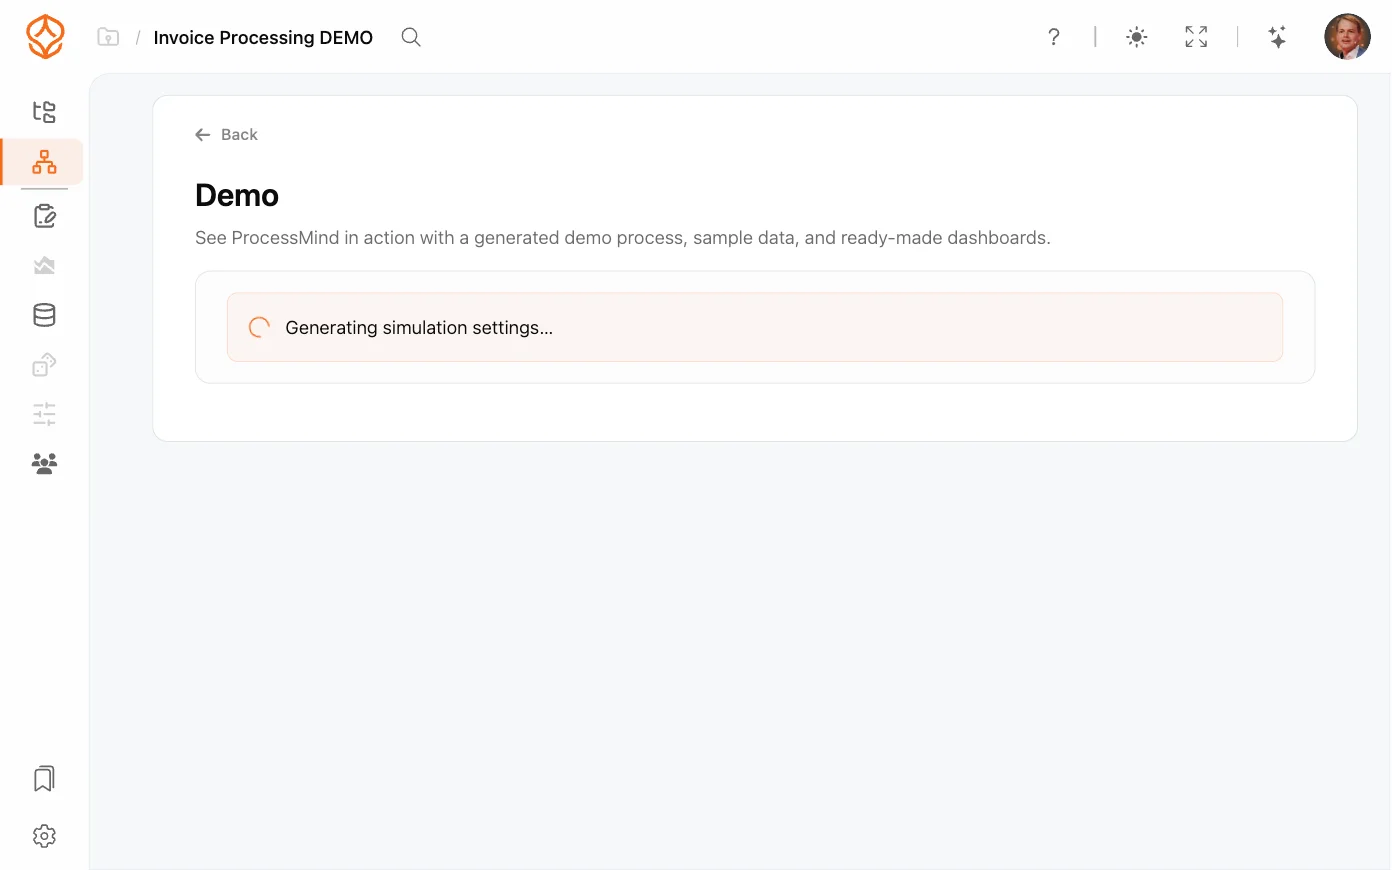1392x870 pixels.
Task: Open the filter sliders sidebar icon
Action: point(44,414)
